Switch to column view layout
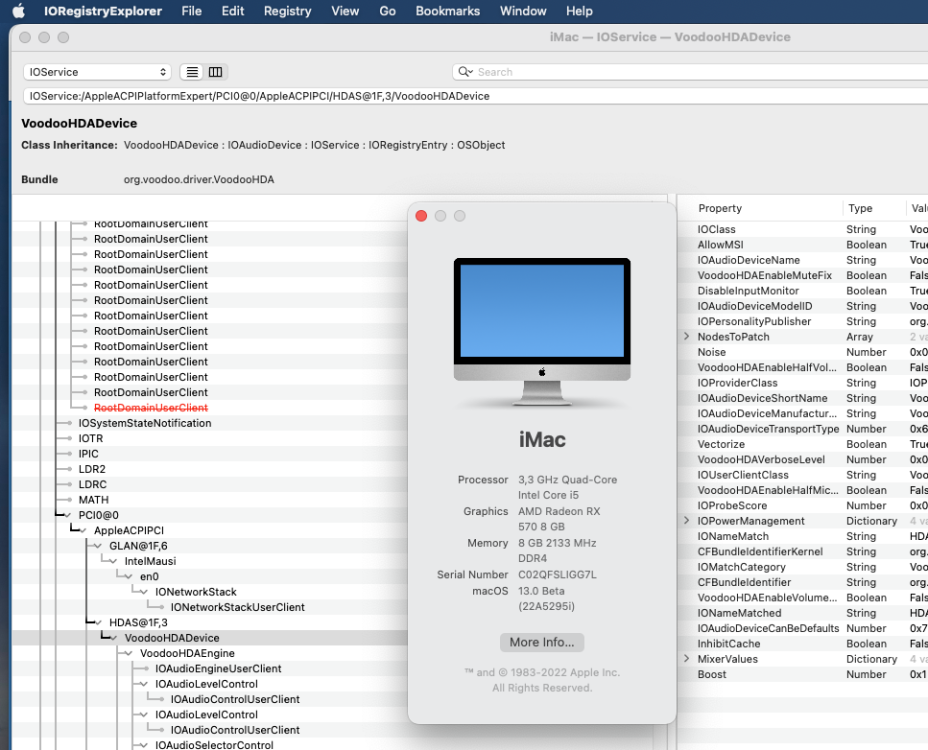 point(215,72)
